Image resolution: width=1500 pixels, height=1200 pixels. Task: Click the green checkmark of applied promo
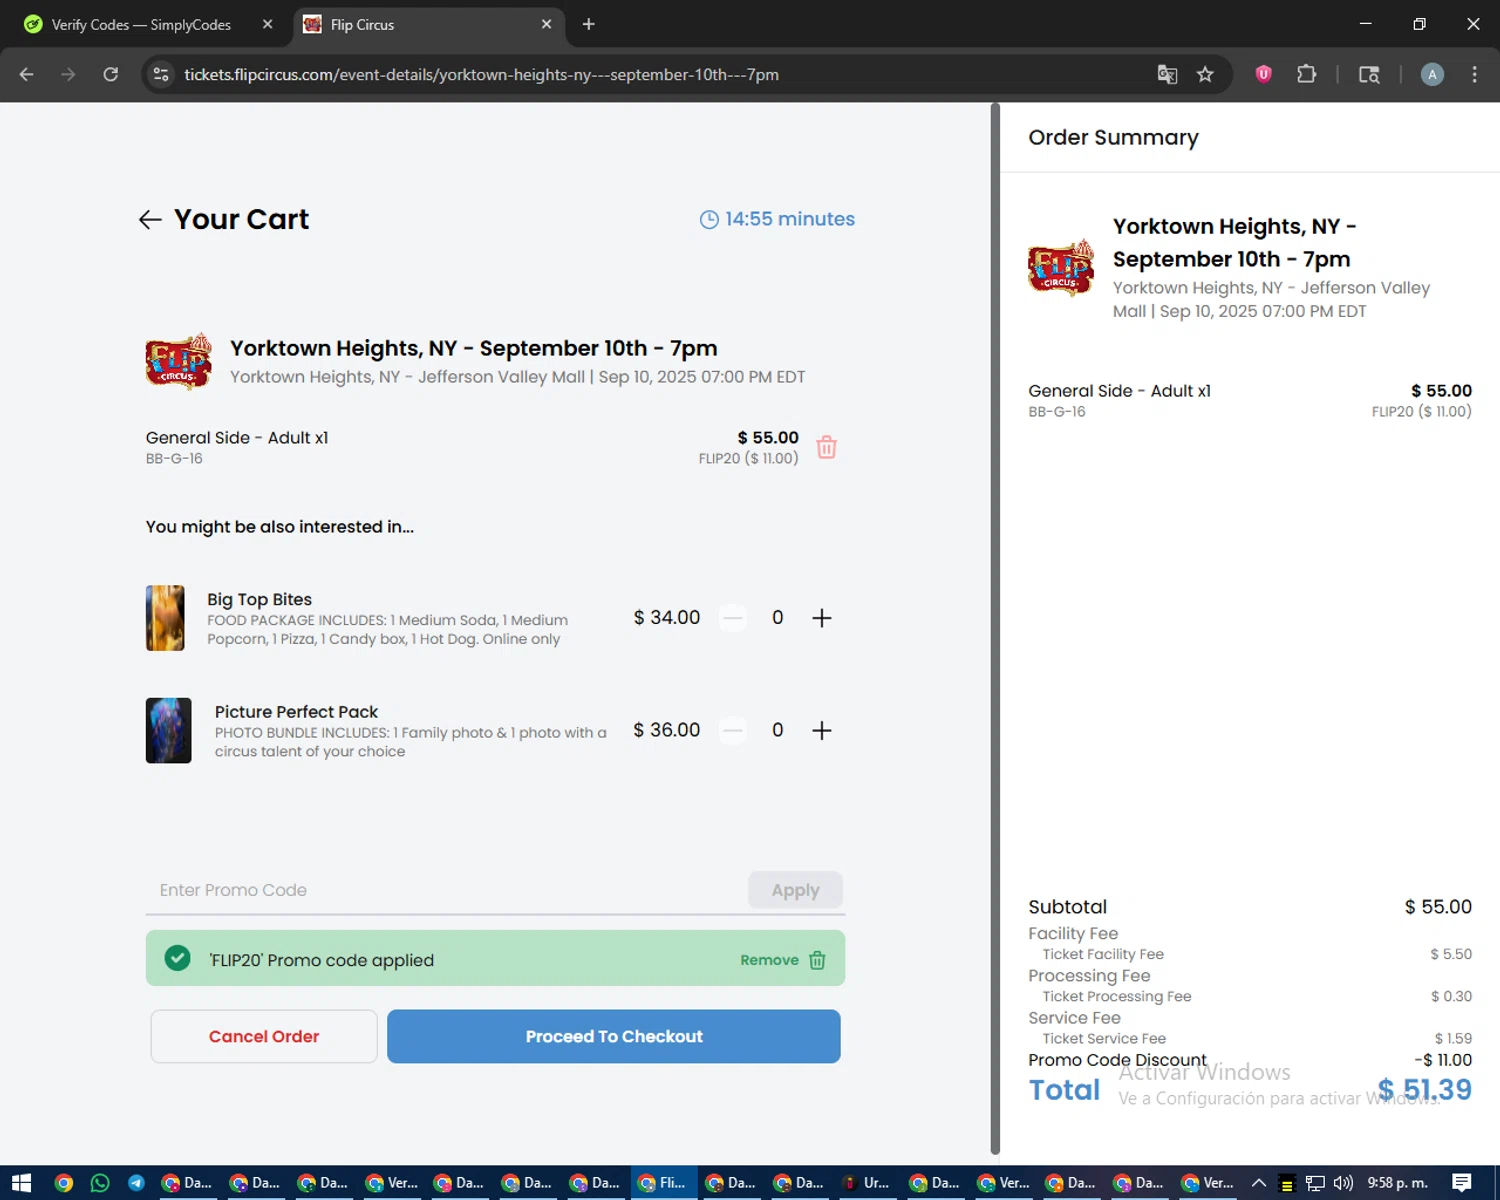(177, 958)
